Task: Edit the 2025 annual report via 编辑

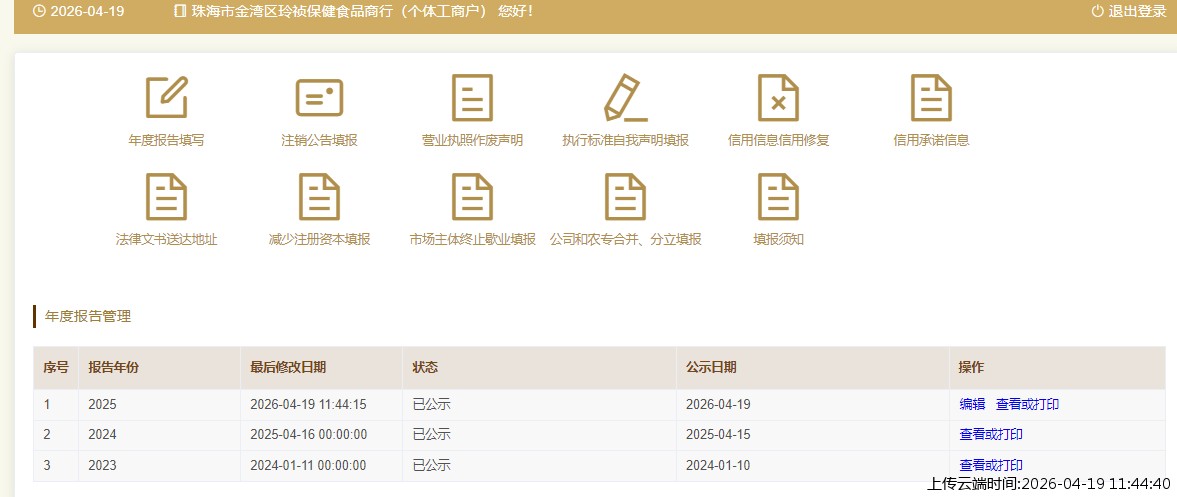Action: tap(972, 405)
